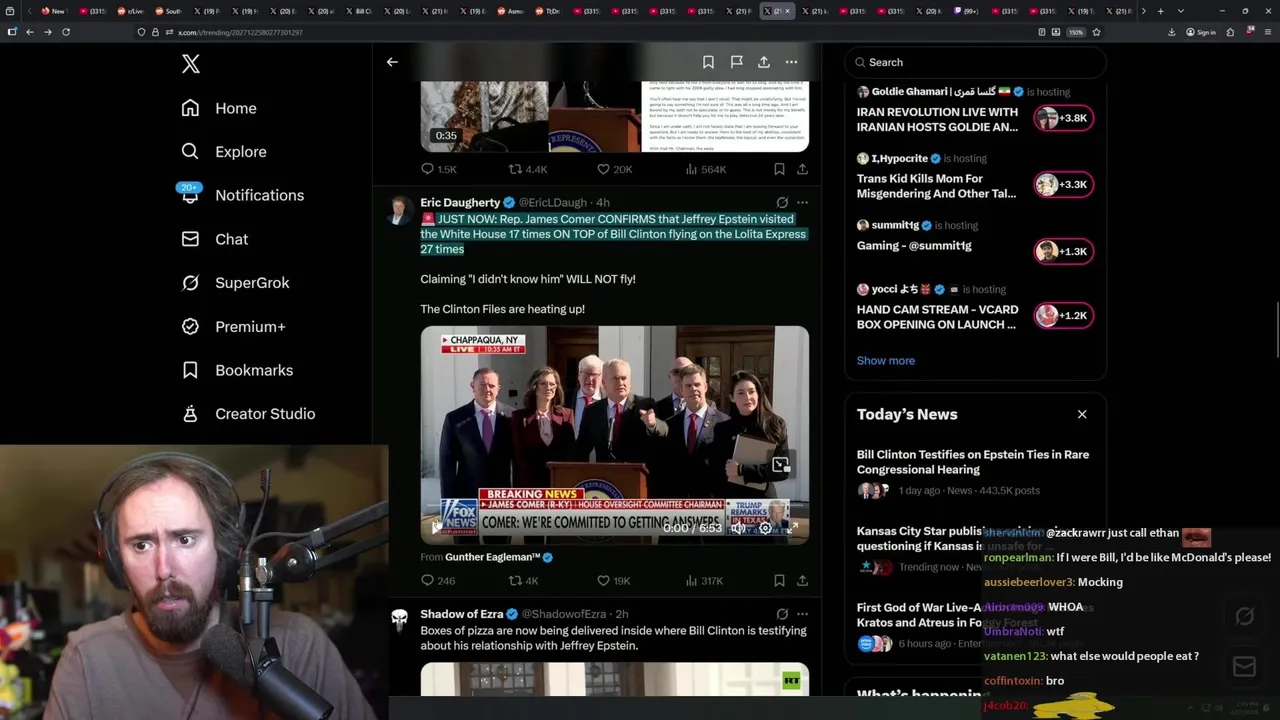Click the back arrow above the timeline

[392, 62]
